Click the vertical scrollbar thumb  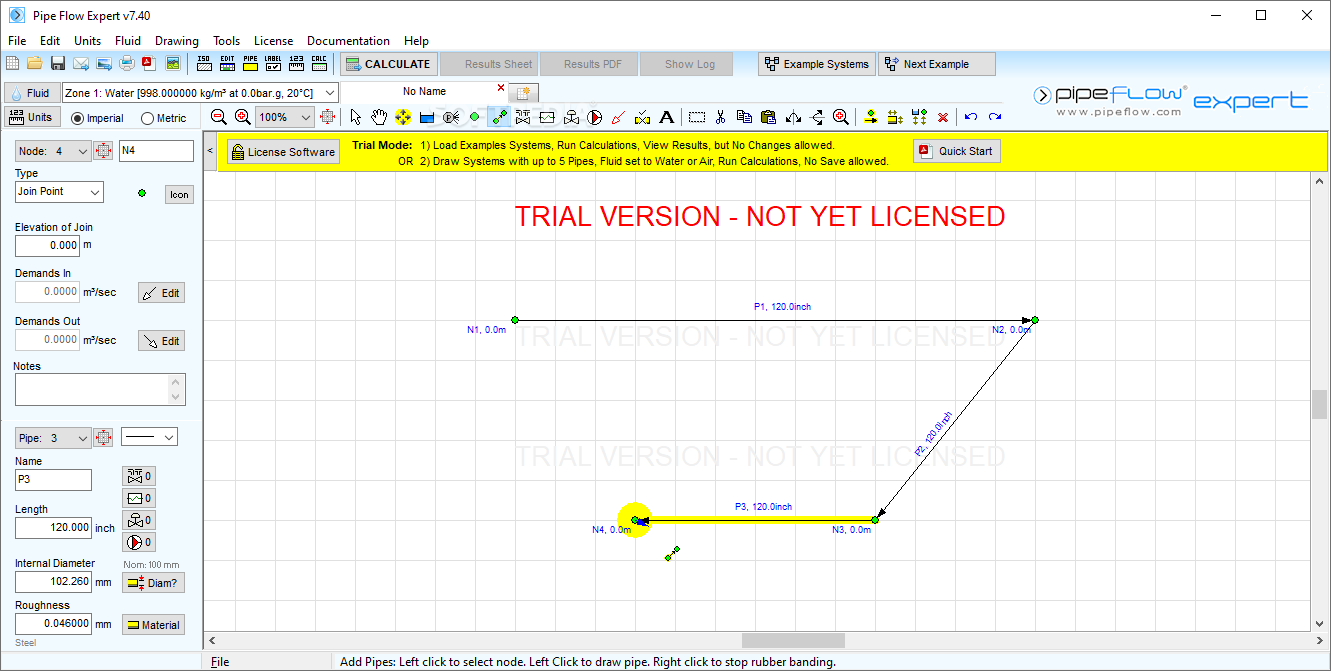[1320, 404]
